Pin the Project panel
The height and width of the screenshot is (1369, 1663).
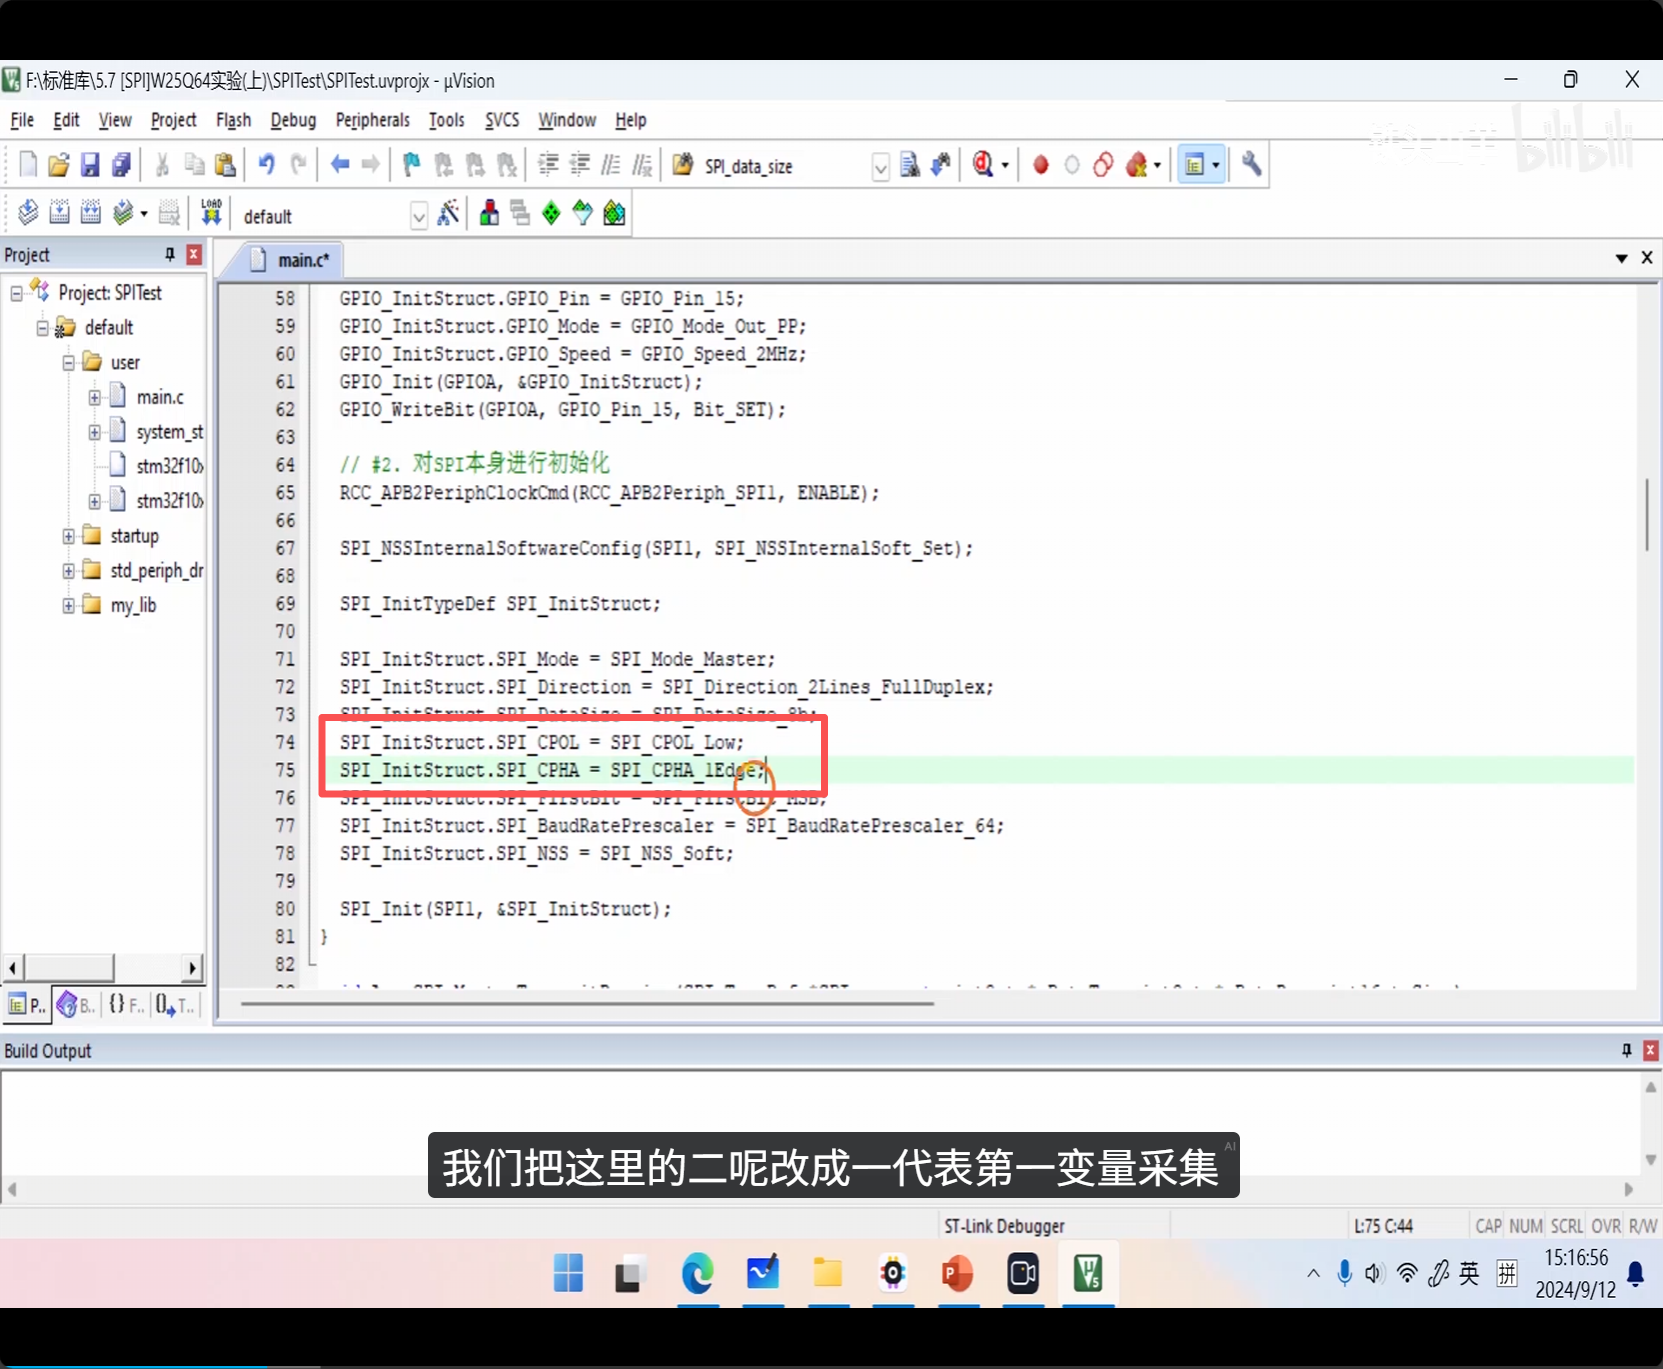click(170, 254)
